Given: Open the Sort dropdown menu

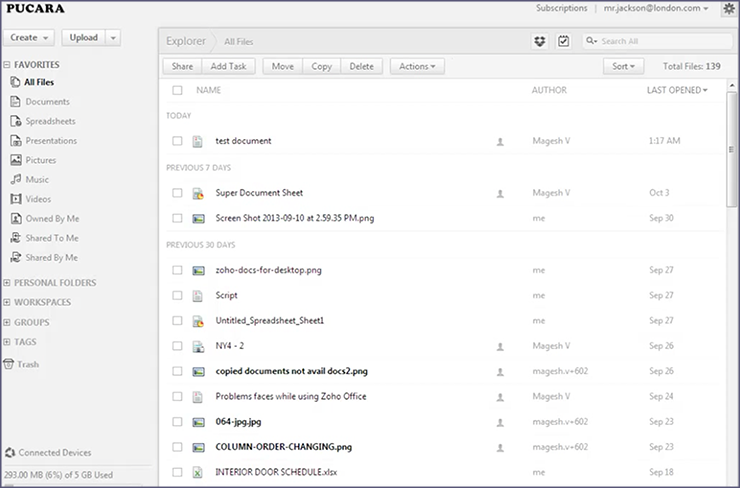Looking at the screenshot, I should click(x=623, y=66).
